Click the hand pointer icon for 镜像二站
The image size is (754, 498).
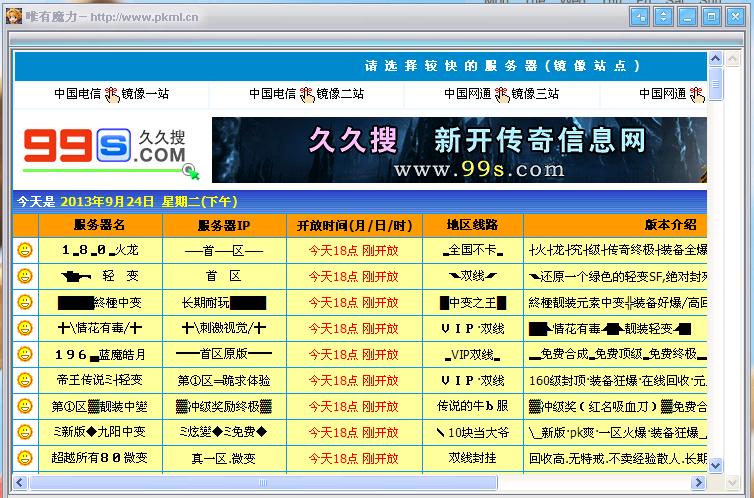(306, 94)
